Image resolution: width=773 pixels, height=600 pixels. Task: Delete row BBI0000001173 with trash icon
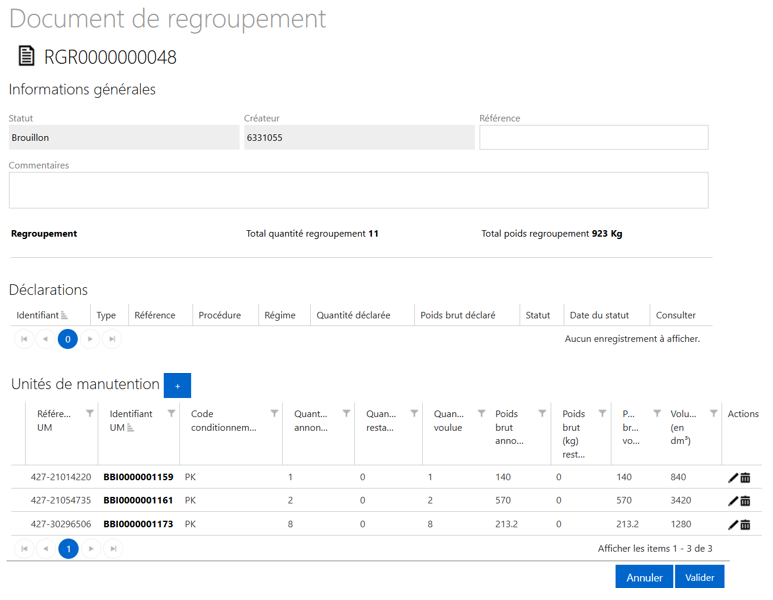pyautogui.click(x=746, y=524)
